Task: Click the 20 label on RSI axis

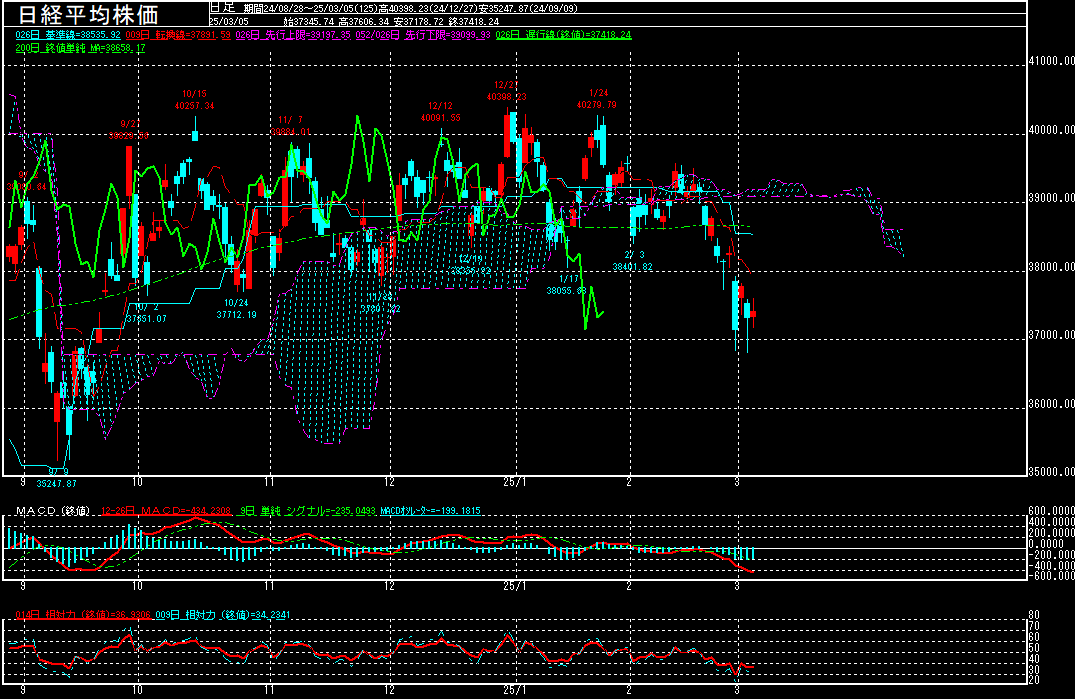Action: click(1034, 680)
